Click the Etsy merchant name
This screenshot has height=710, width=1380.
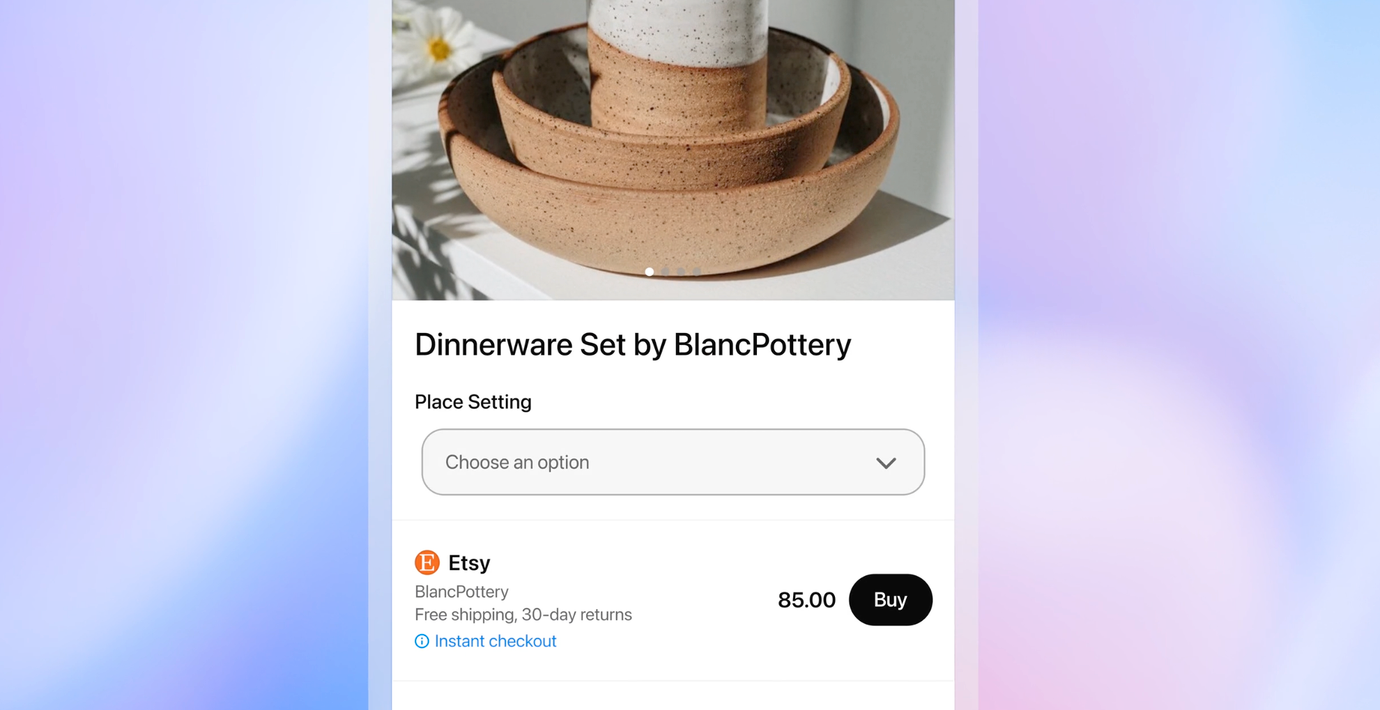pyautogui.click(x=469, y=563)
